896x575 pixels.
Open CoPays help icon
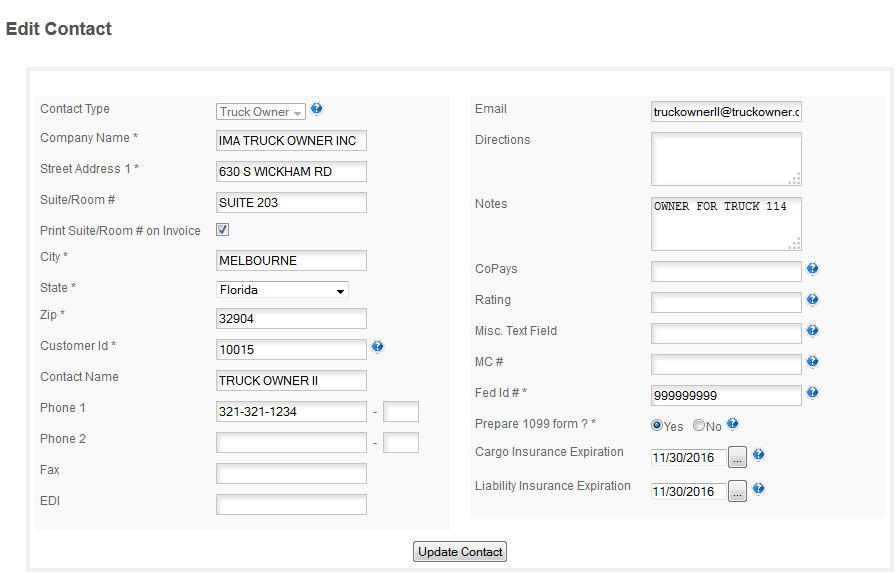coord(812,269)
